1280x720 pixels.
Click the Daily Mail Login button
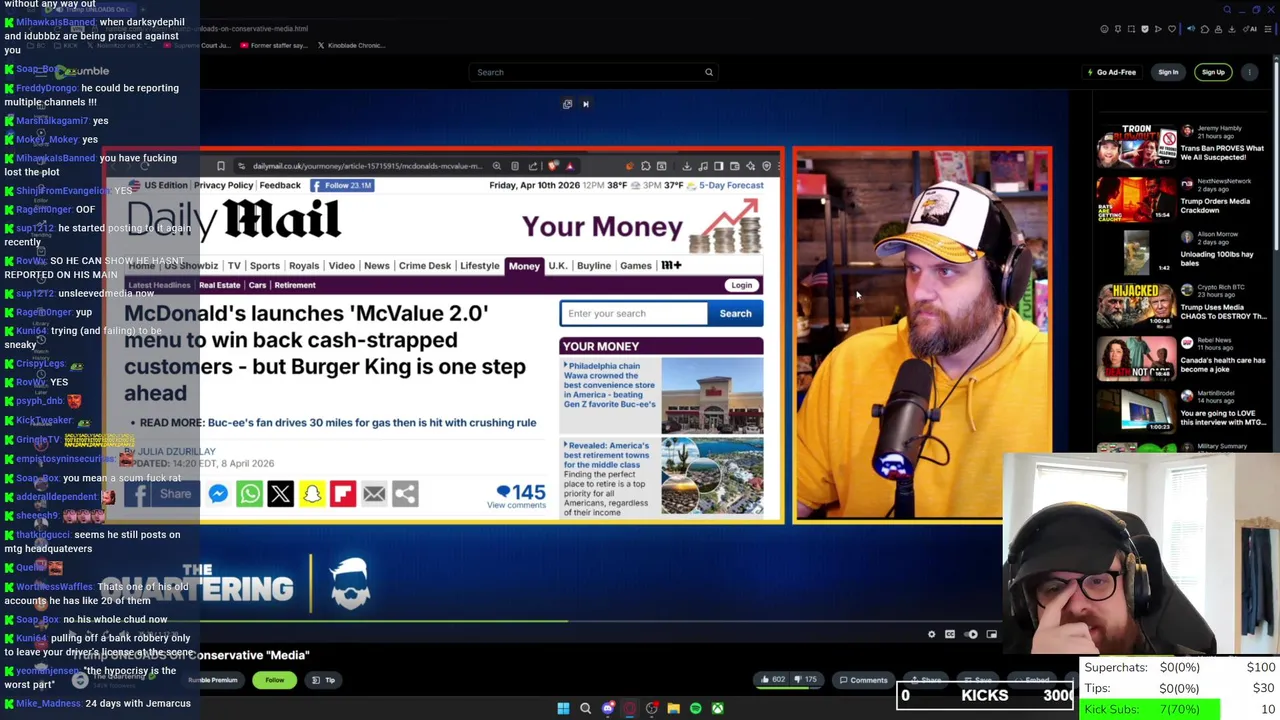pos(741,285)
